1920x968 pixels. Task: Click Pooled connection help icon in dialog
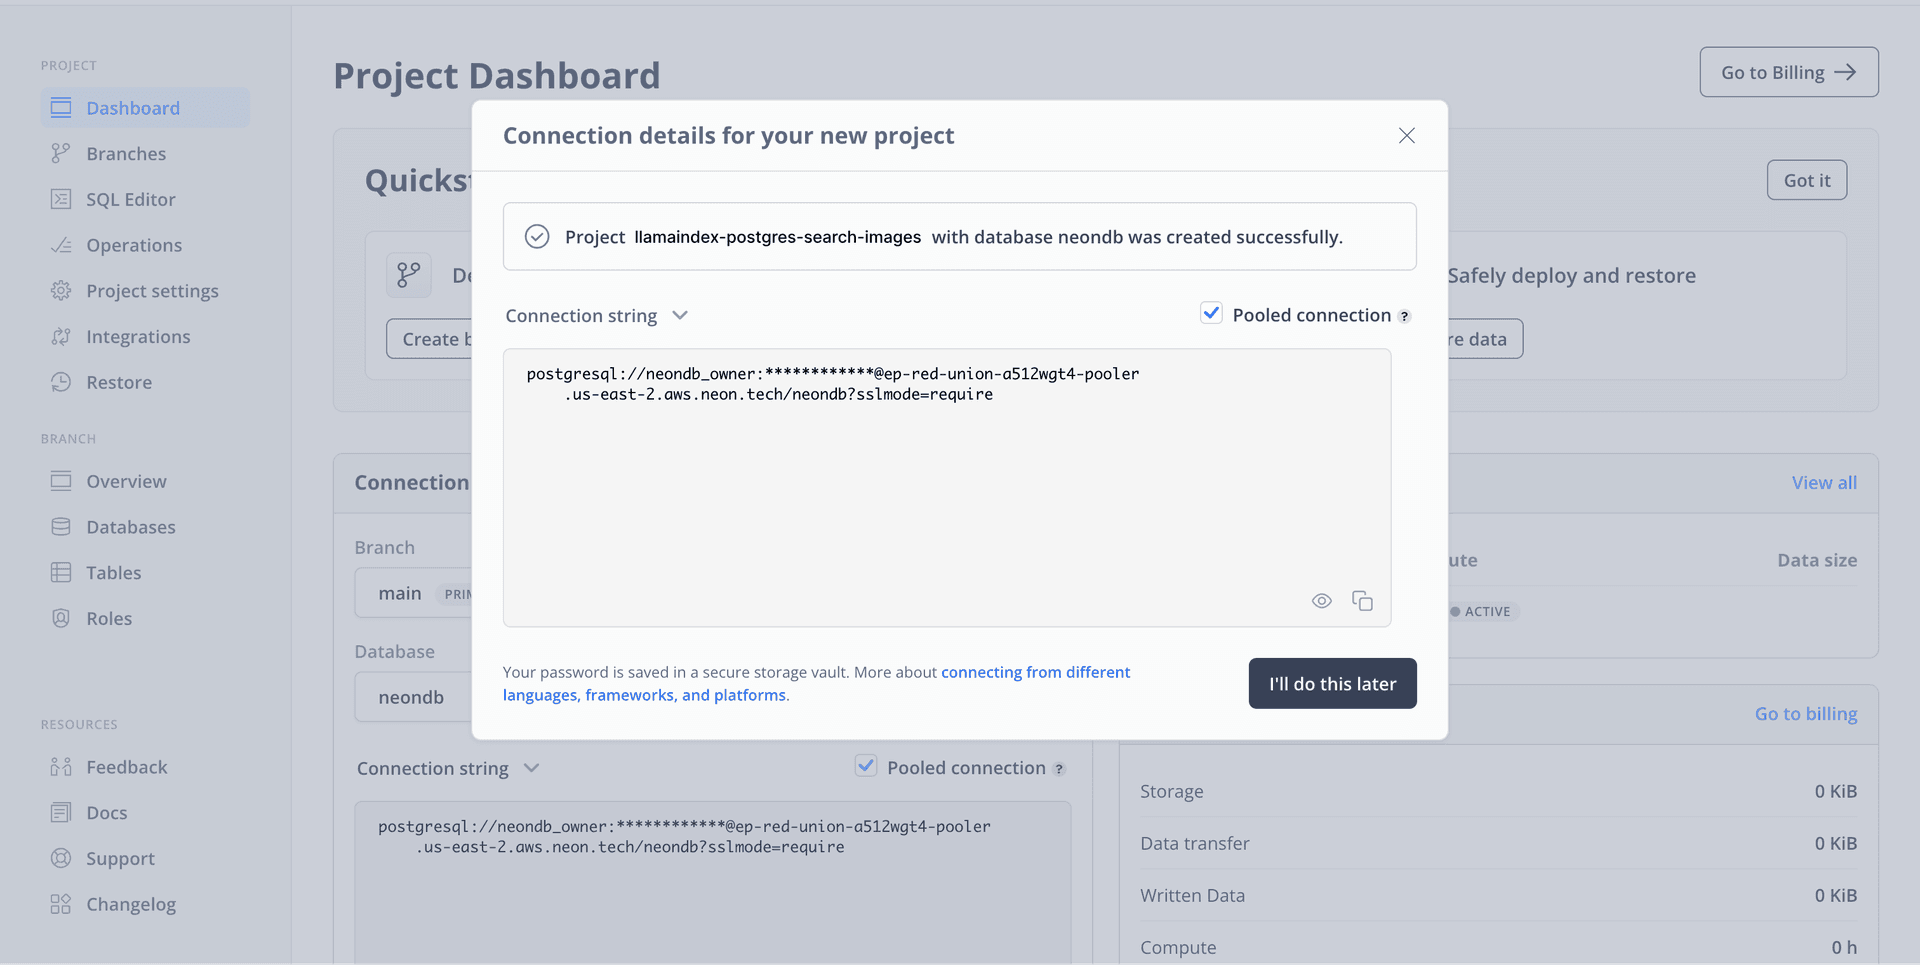pos(1404,316)
